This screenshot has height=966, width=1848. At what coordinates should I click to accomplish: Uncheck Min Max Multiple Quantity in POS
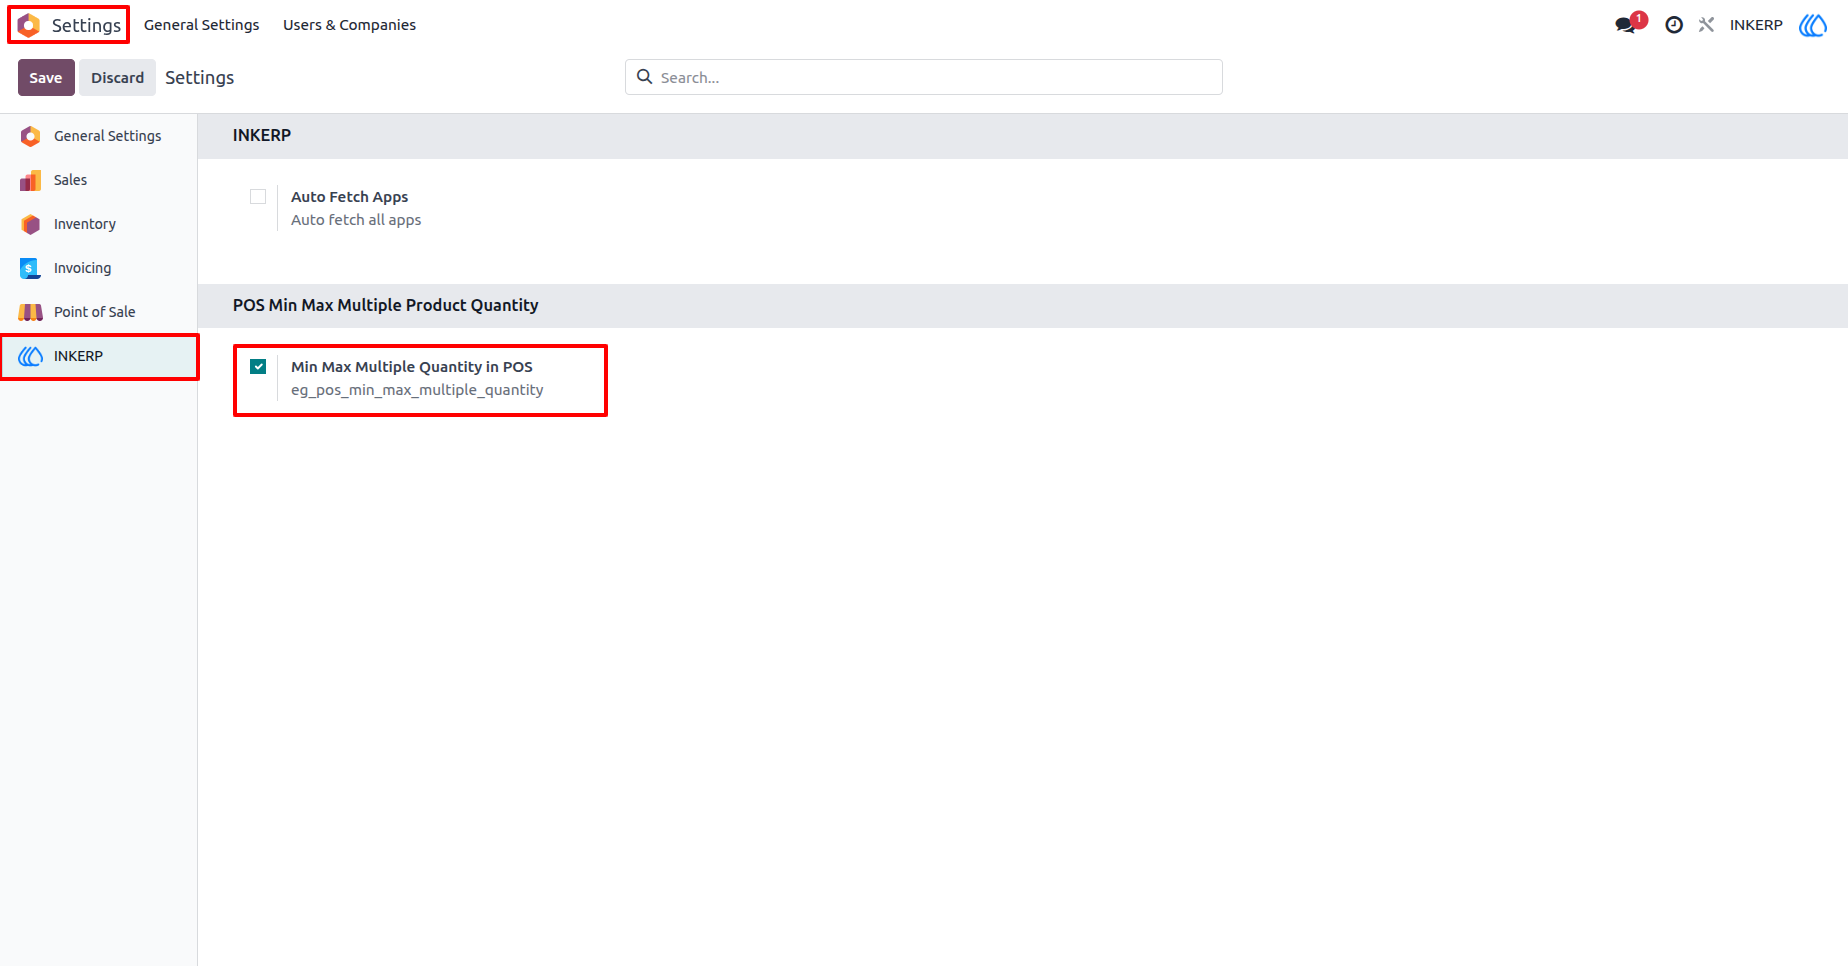pos(258,367)
